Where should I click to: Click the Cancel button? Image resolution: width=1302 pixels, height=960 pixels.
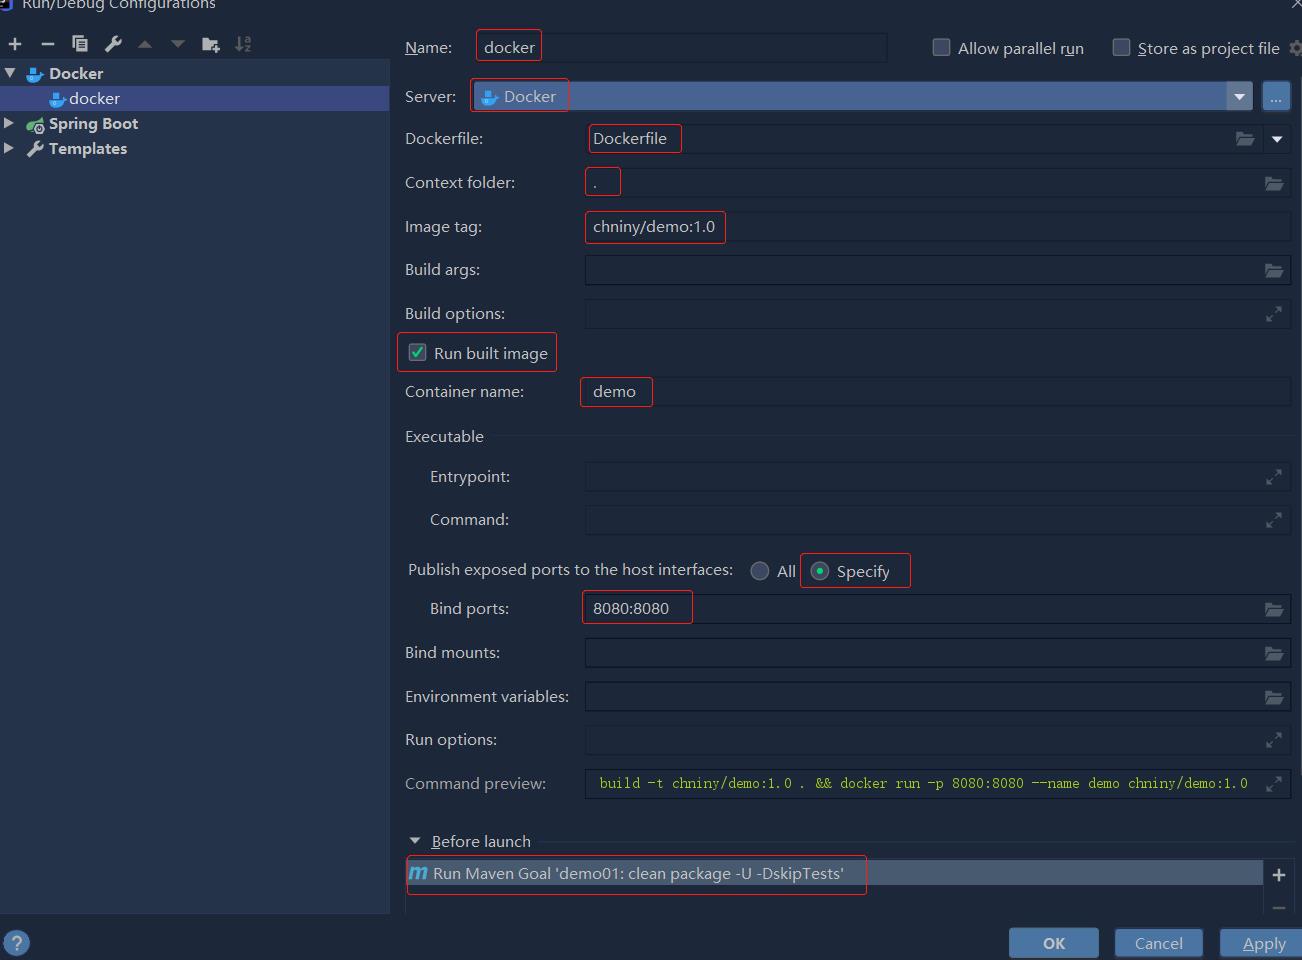click(x=1159, y=943)
